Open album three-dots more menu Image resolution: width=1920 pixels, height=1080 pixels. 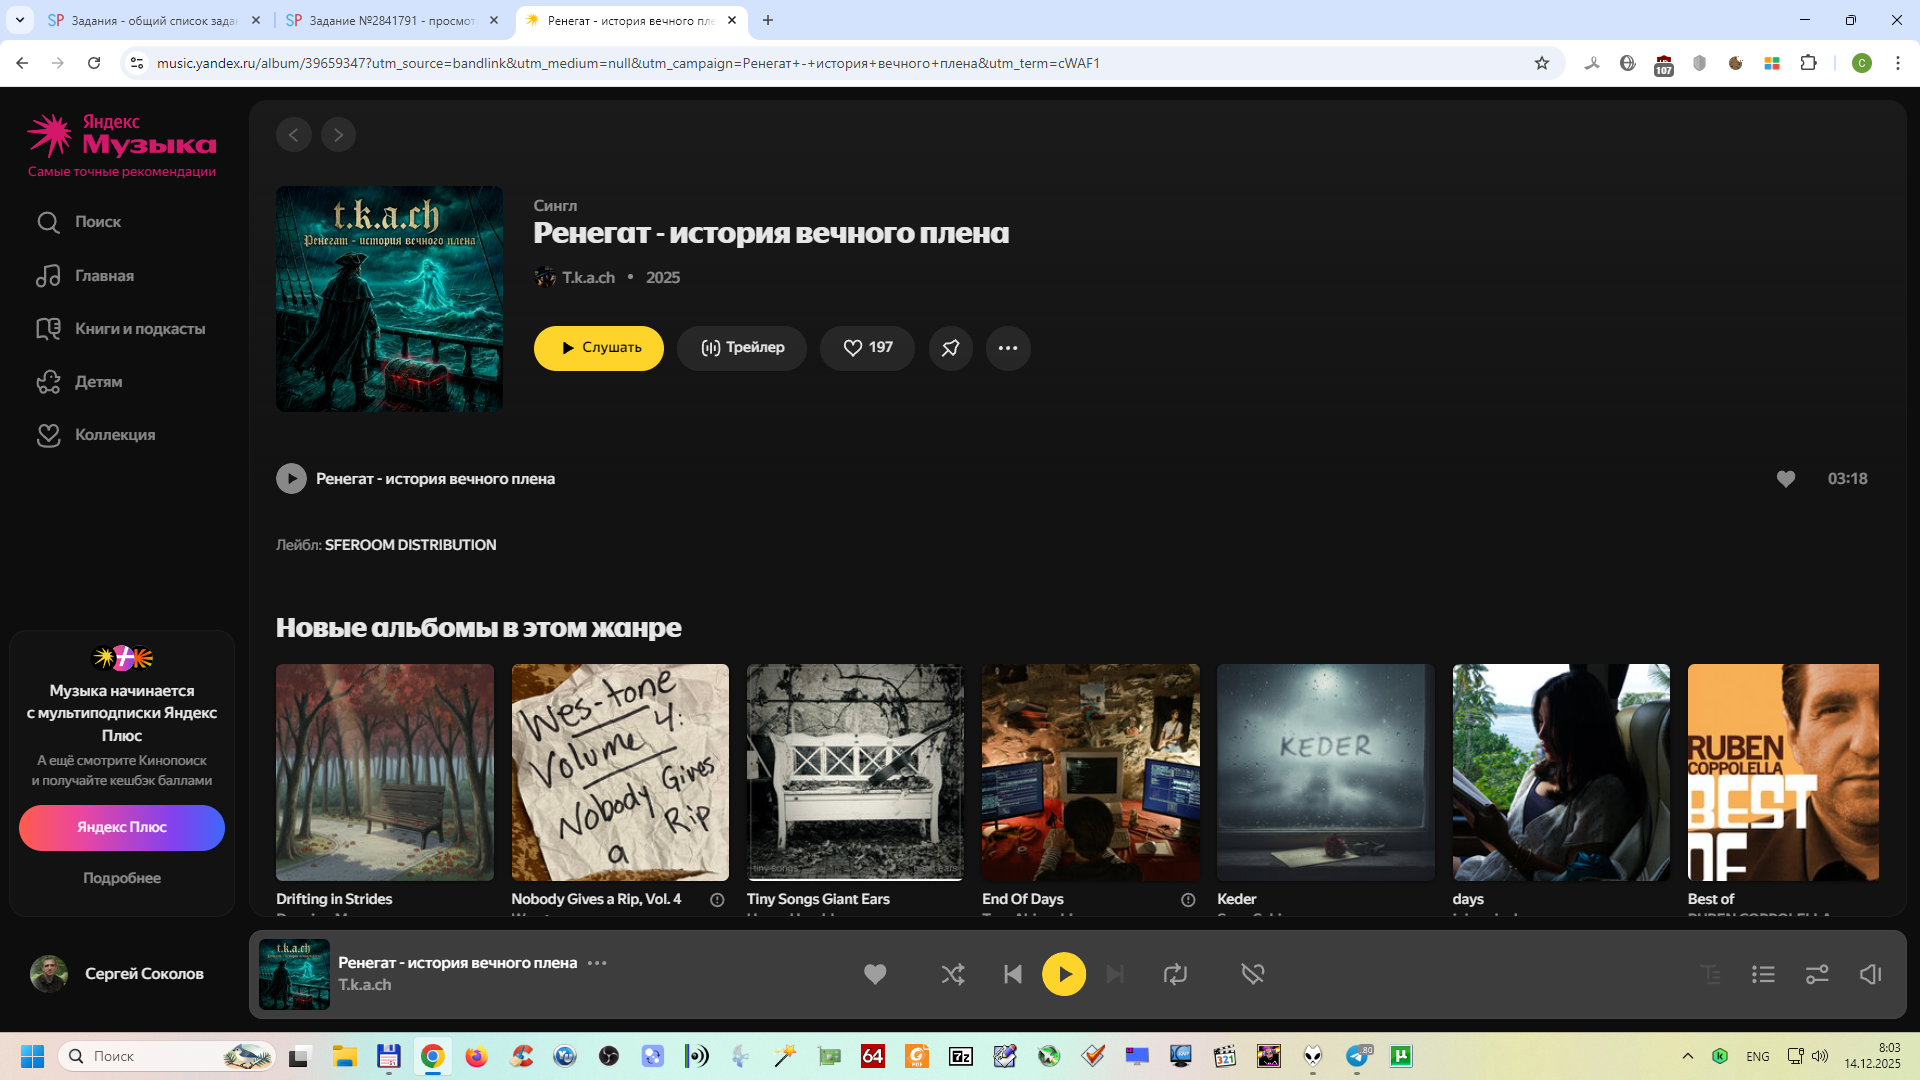1008,348
